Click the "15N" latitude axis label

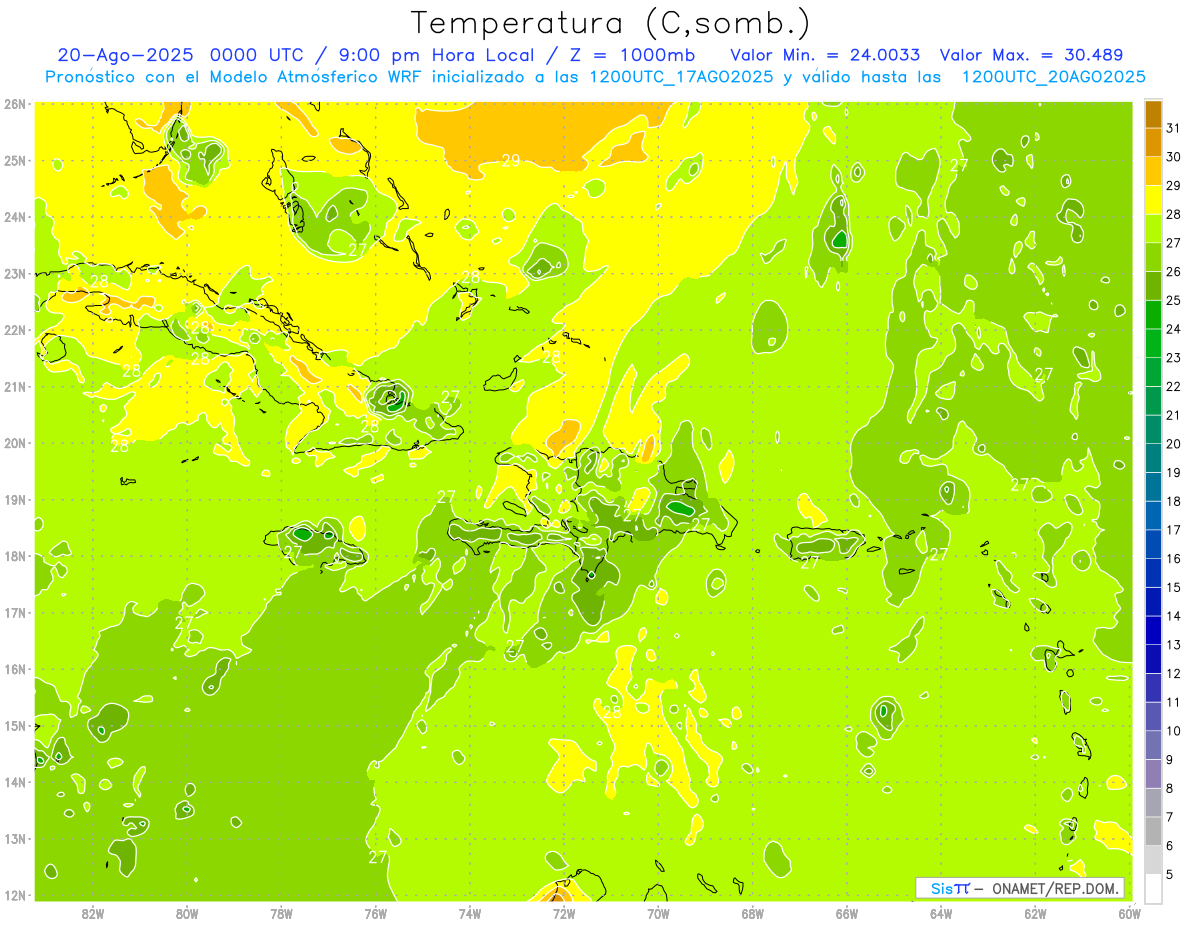(x=15, y=725)
